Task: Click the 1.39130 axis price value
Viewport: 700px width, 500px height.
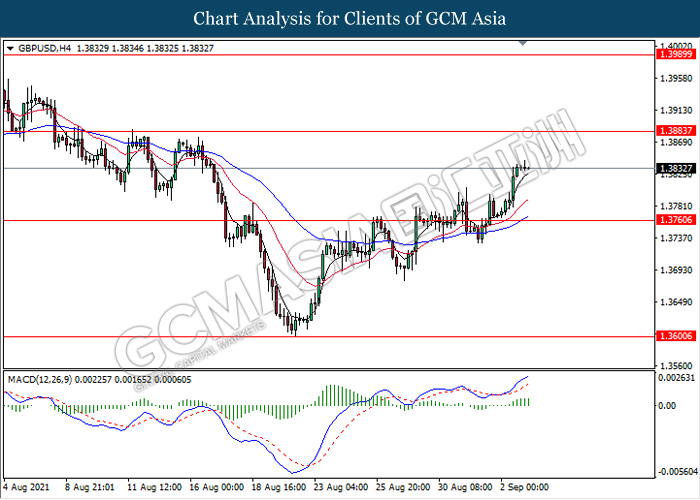Action: 676,110
